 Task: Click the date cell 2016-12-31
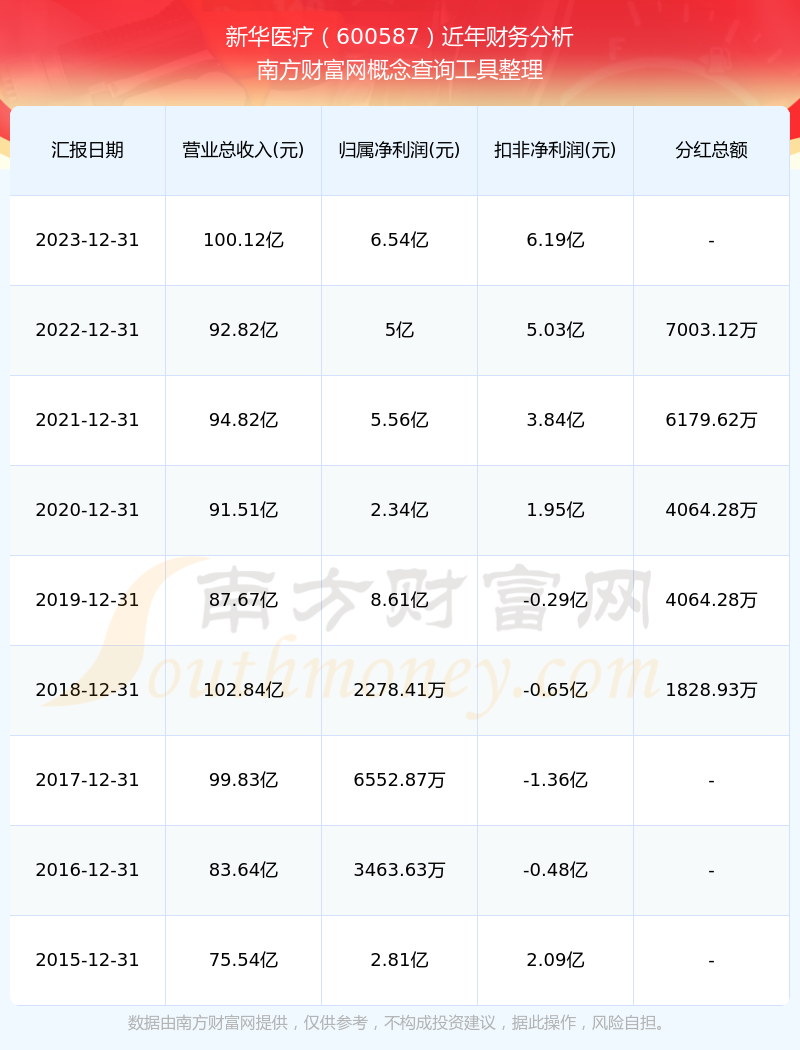click(x=88, y=871)
